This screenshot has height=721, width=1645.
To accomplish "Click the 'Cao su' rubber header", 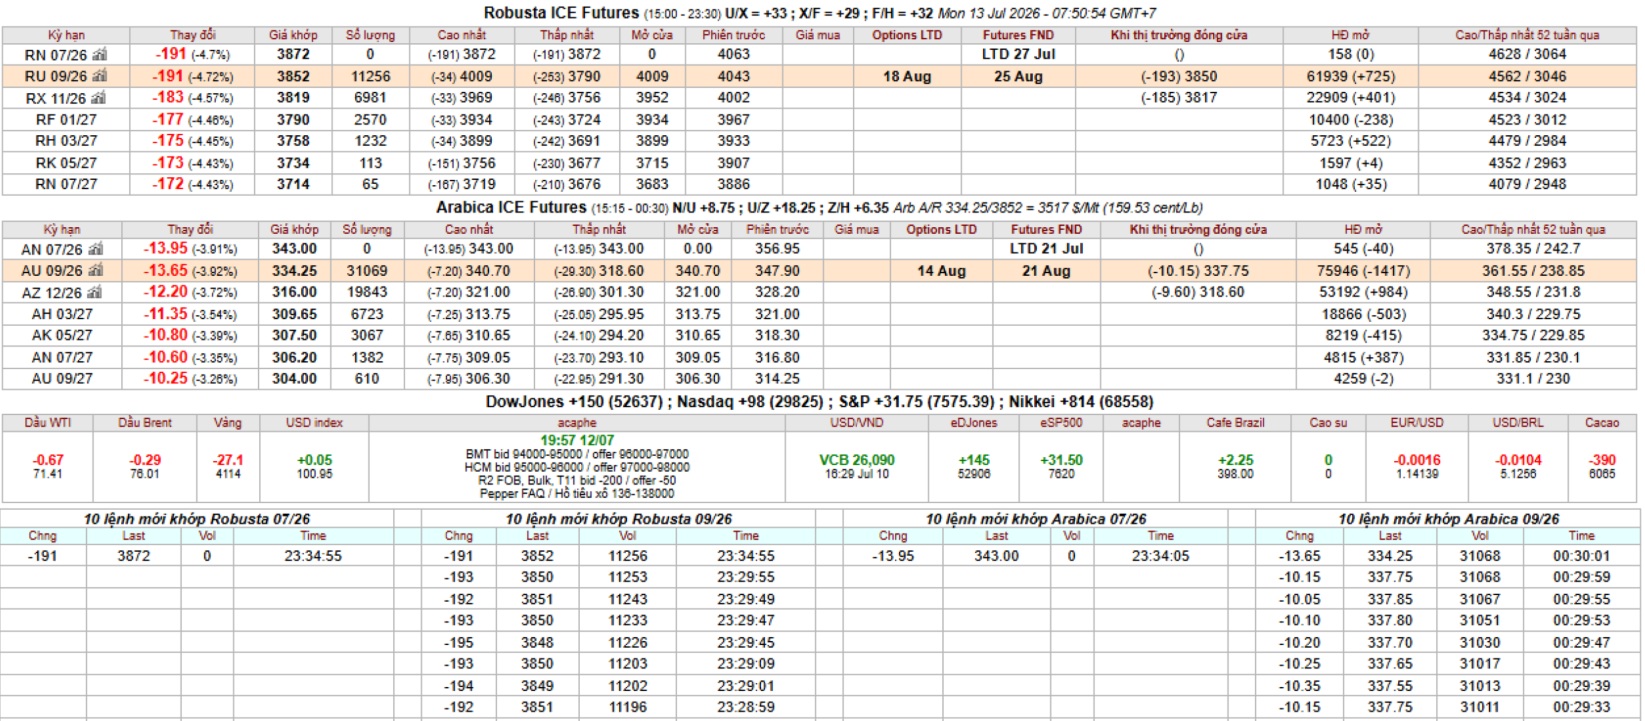I will [1328, 423].
